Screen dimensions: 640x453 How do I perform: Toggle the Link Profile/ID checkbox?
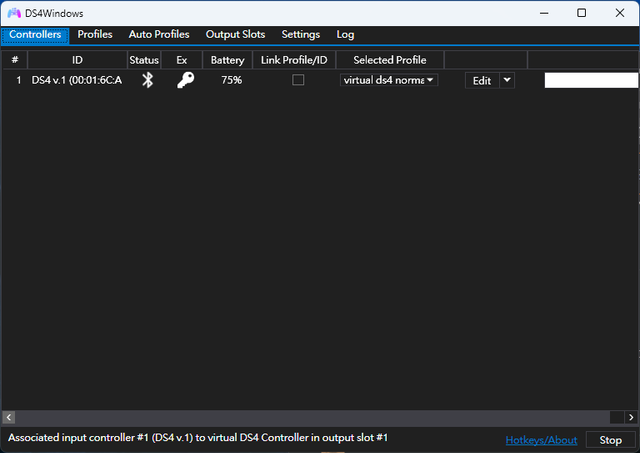click(298, 80)
